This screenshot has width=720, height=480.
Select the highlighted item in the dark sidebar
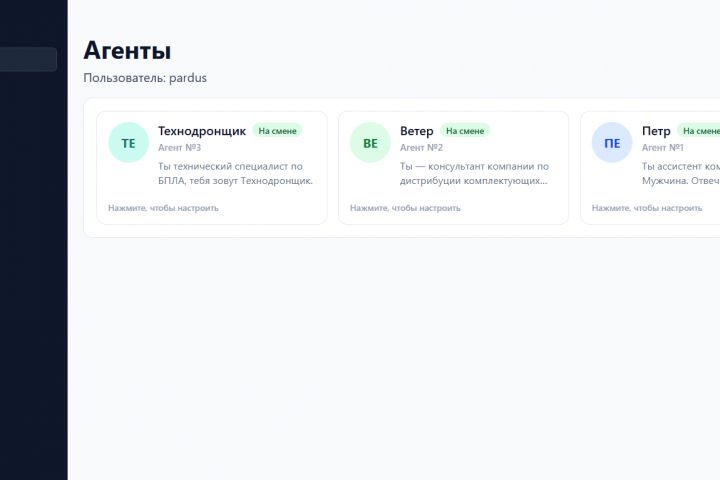tap(28, 59)
